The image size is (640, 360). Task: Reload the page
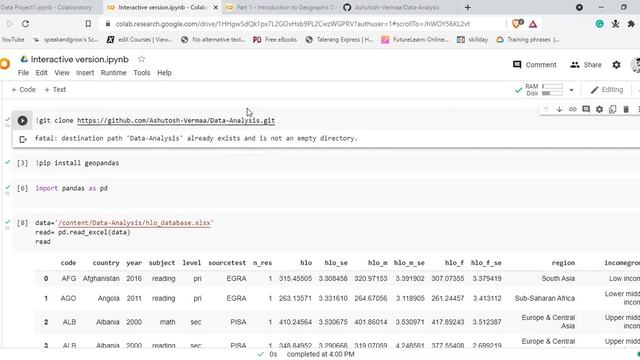(25, 24)
